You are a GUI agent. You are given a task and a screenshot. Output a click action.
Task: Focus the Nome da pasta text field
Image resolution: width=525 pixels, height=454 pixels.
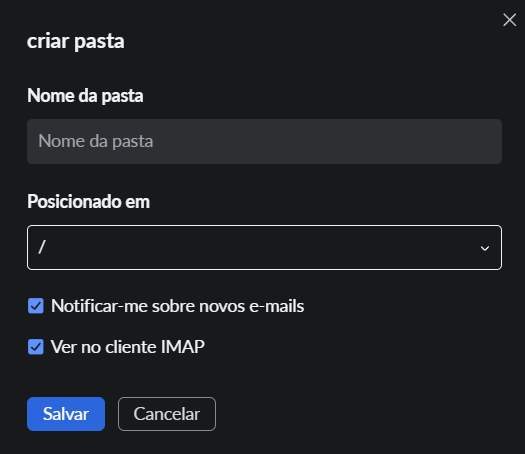(264, 141)
